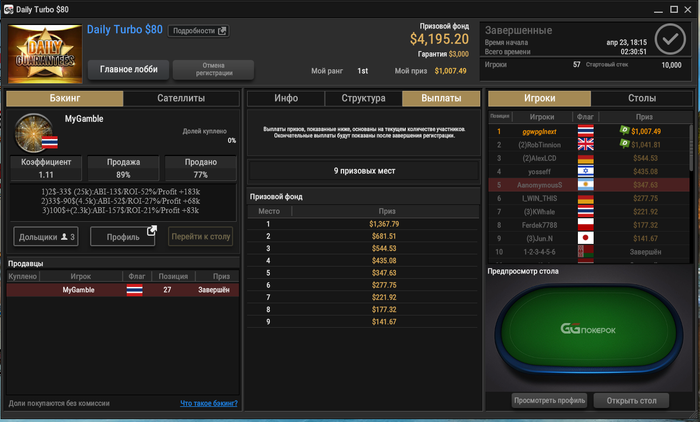This screenshot has height=422, width=700.
Task: Select player (3)Jun.N row
Action: click(x=589, y=238)
